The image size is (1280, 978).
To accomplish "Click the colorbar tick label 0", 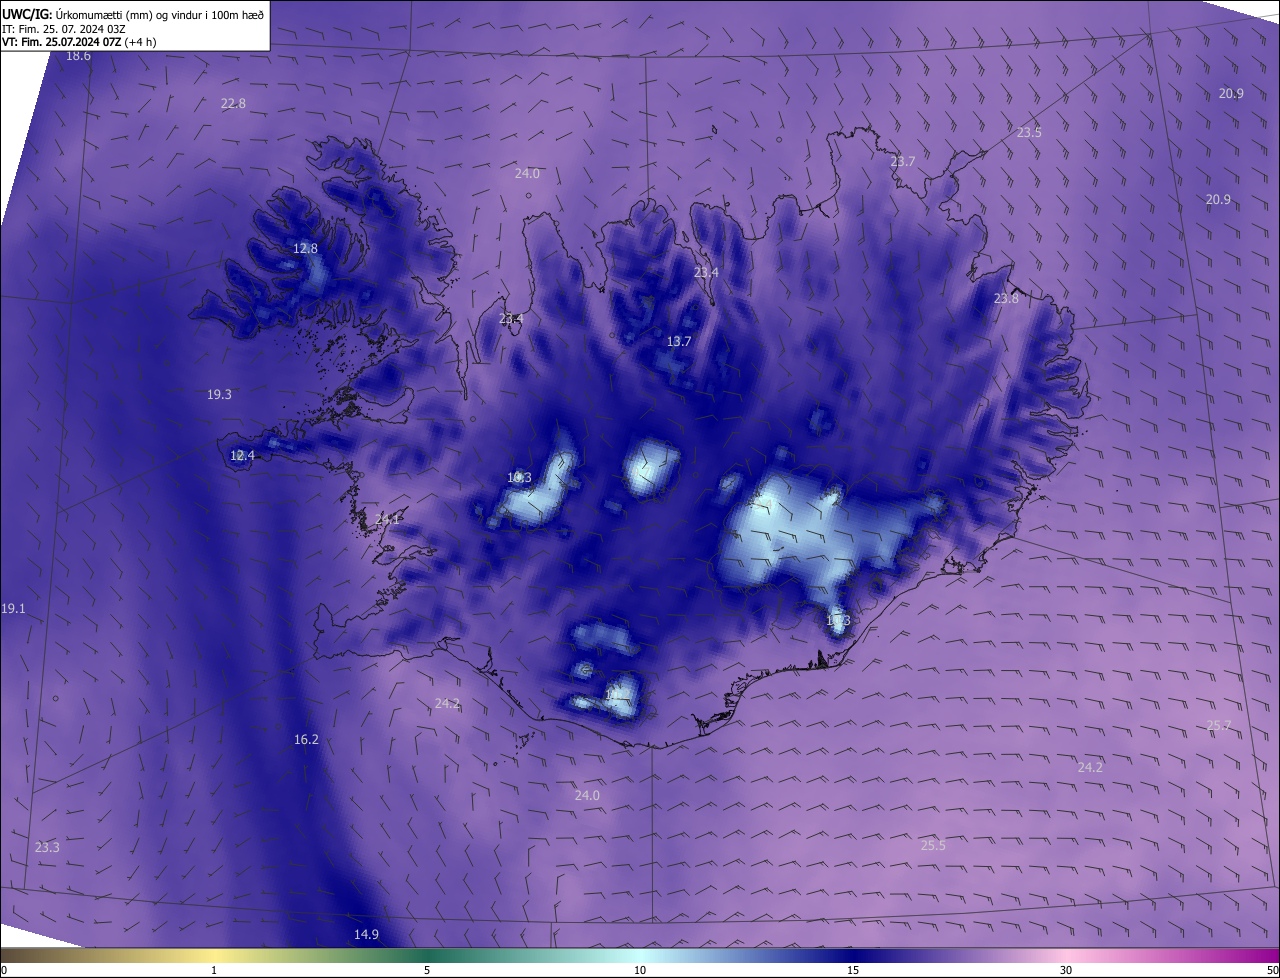I will [4, 970].
